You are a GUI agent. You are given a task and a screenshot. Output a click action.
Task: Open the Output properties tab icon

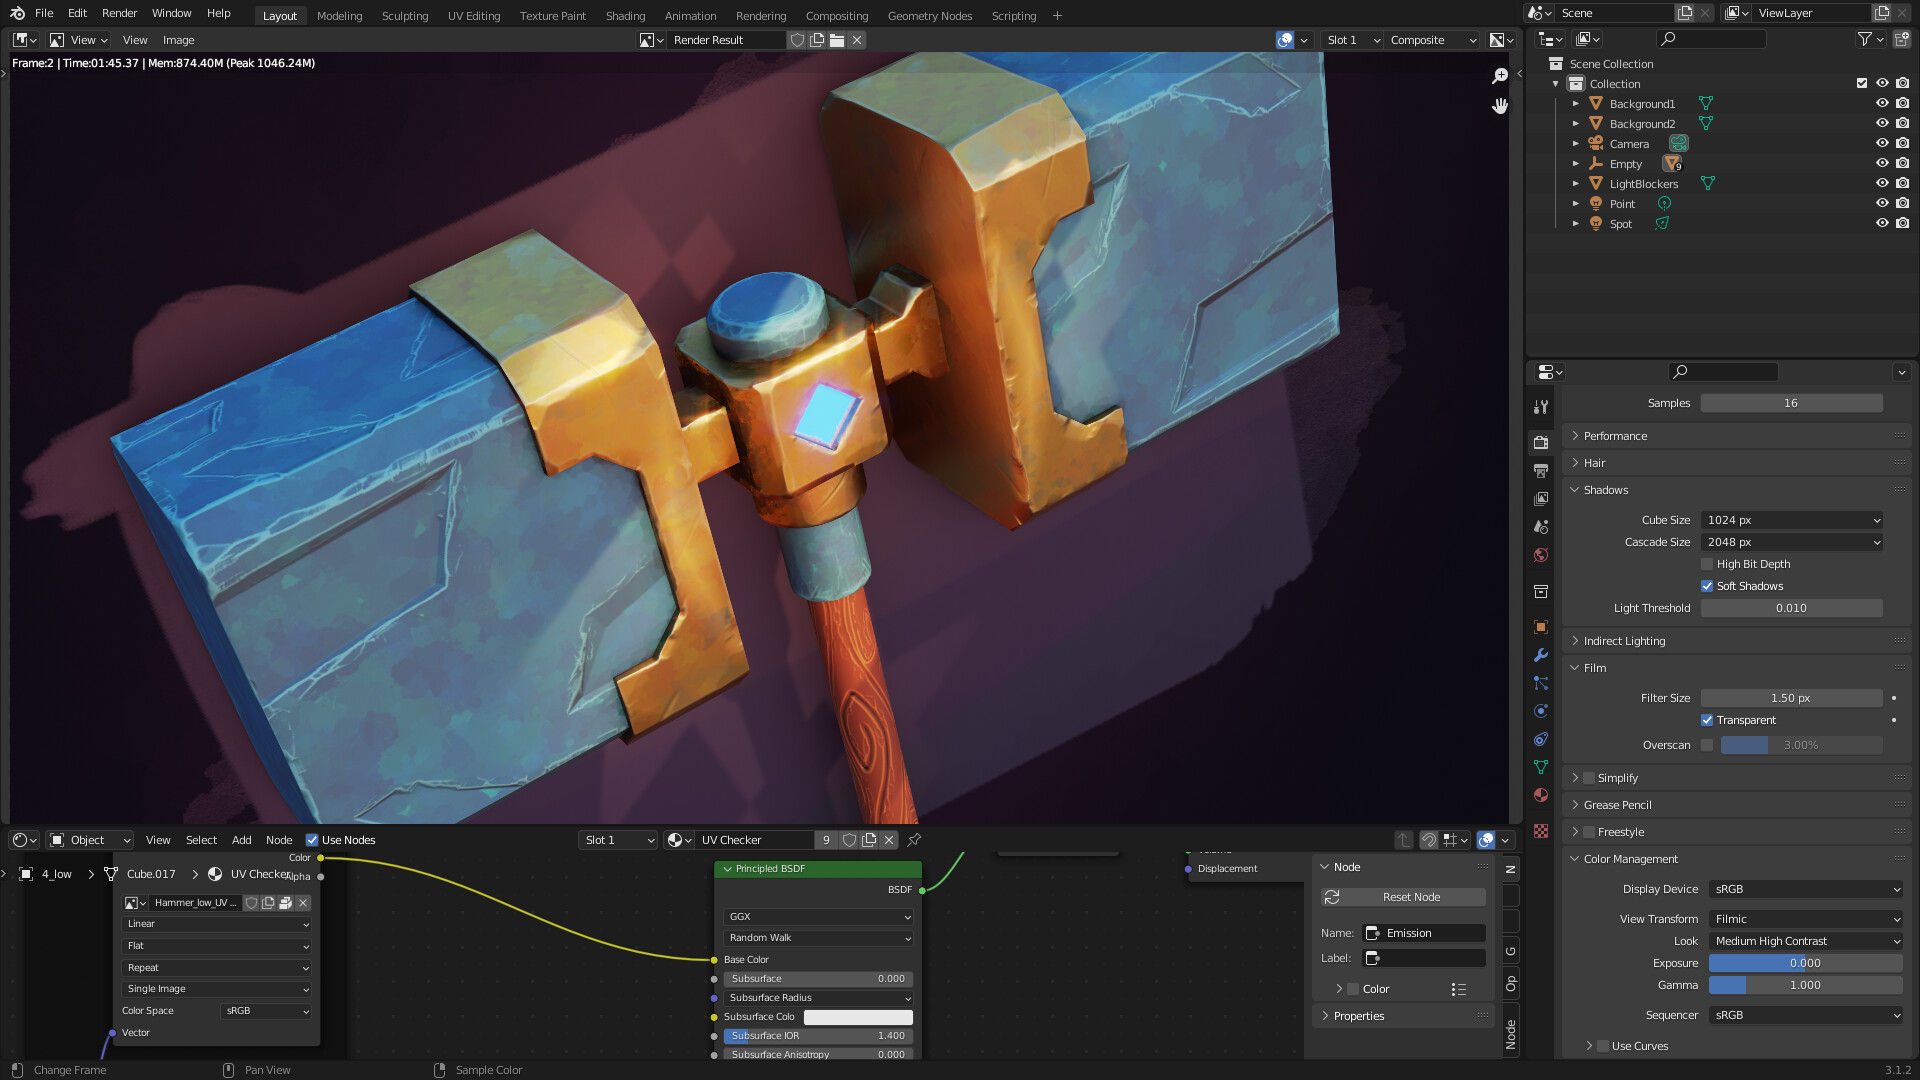click(x=1541, y=470)
